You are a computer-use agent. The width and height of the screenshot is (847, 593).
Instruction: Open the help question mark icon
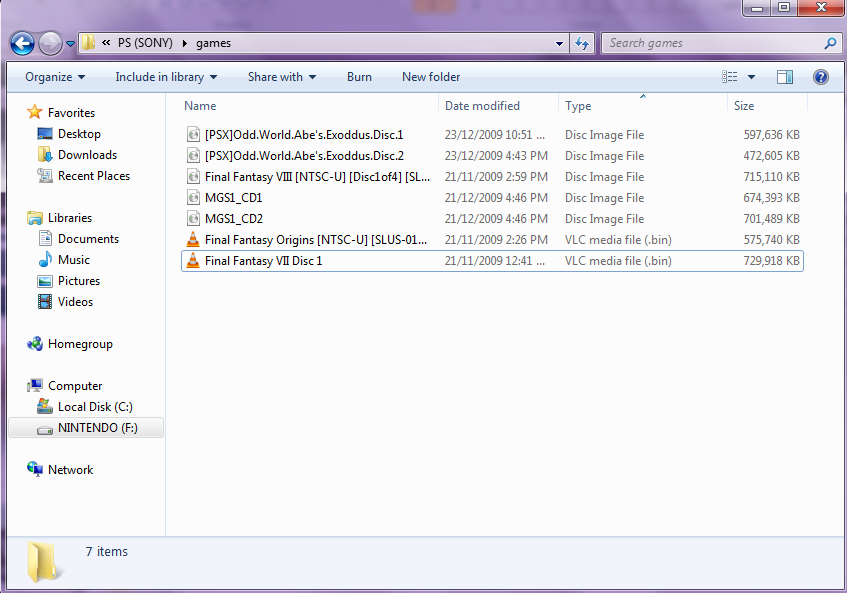pos(821,77)
